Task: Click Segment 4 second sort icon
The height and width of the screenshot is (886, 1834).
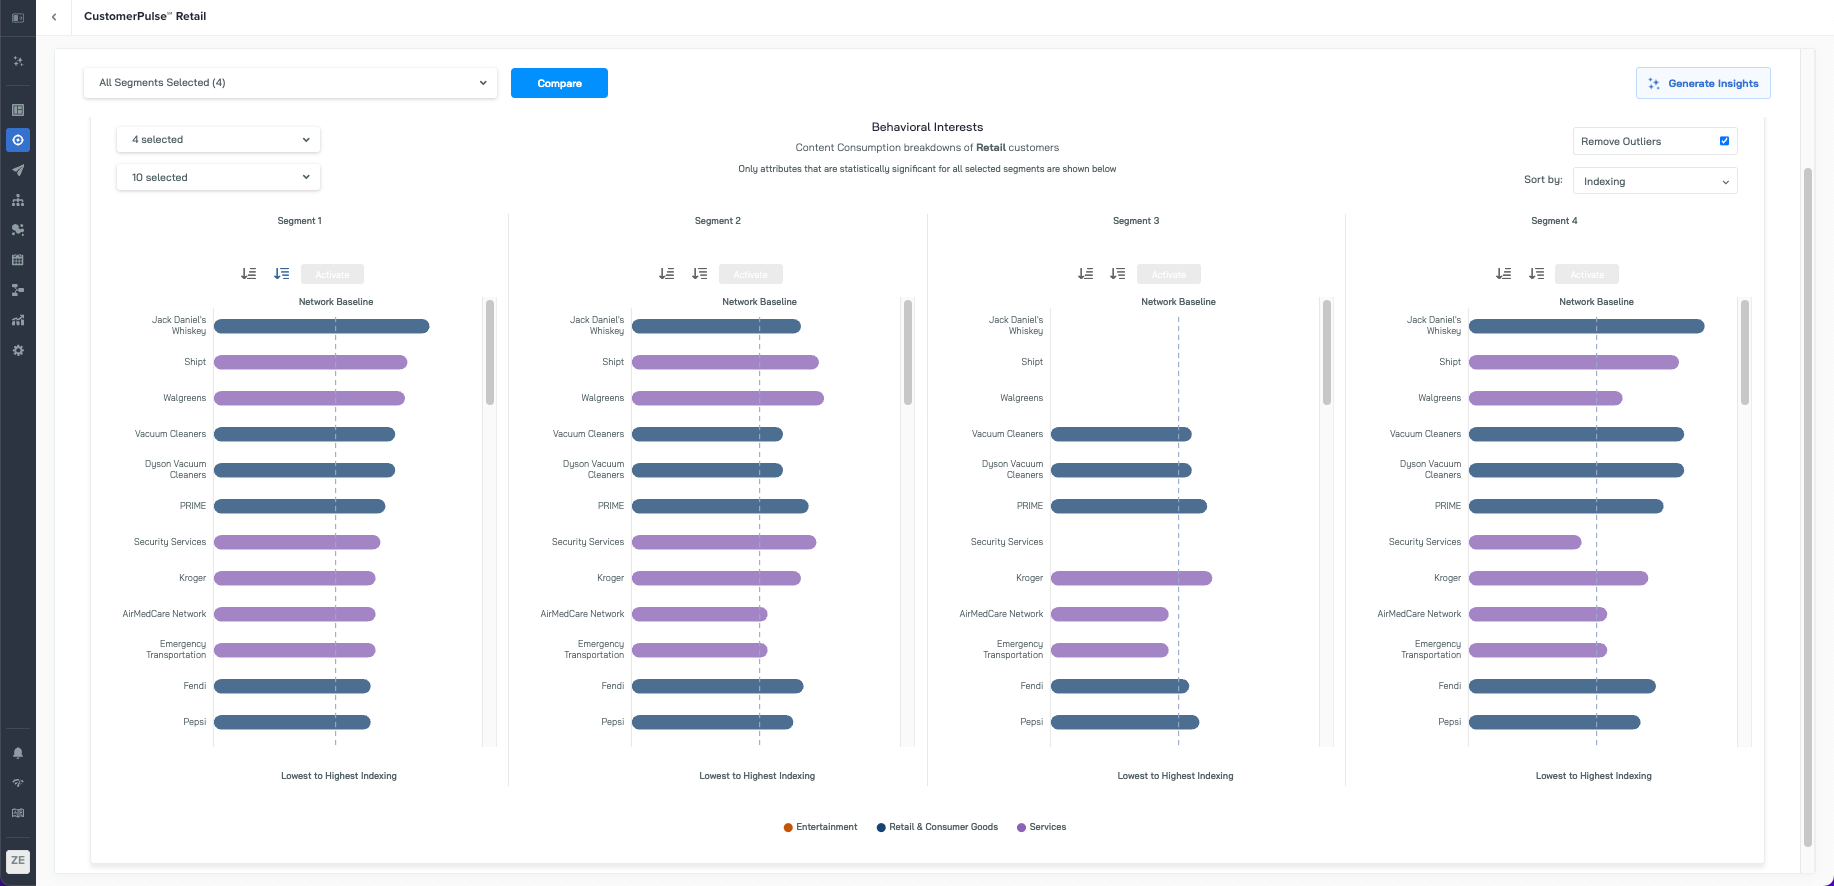Action: [1537, 274]
